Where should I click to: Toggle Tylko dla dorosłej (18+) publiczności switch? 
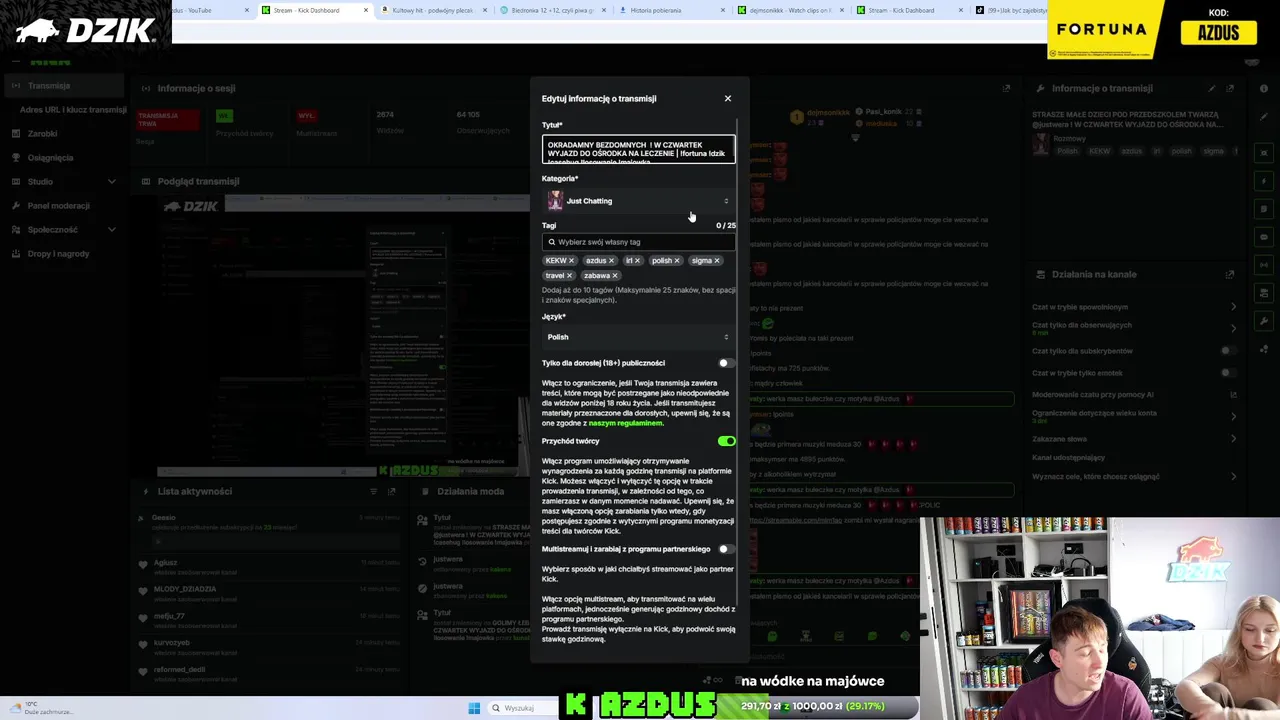point(726,363)
